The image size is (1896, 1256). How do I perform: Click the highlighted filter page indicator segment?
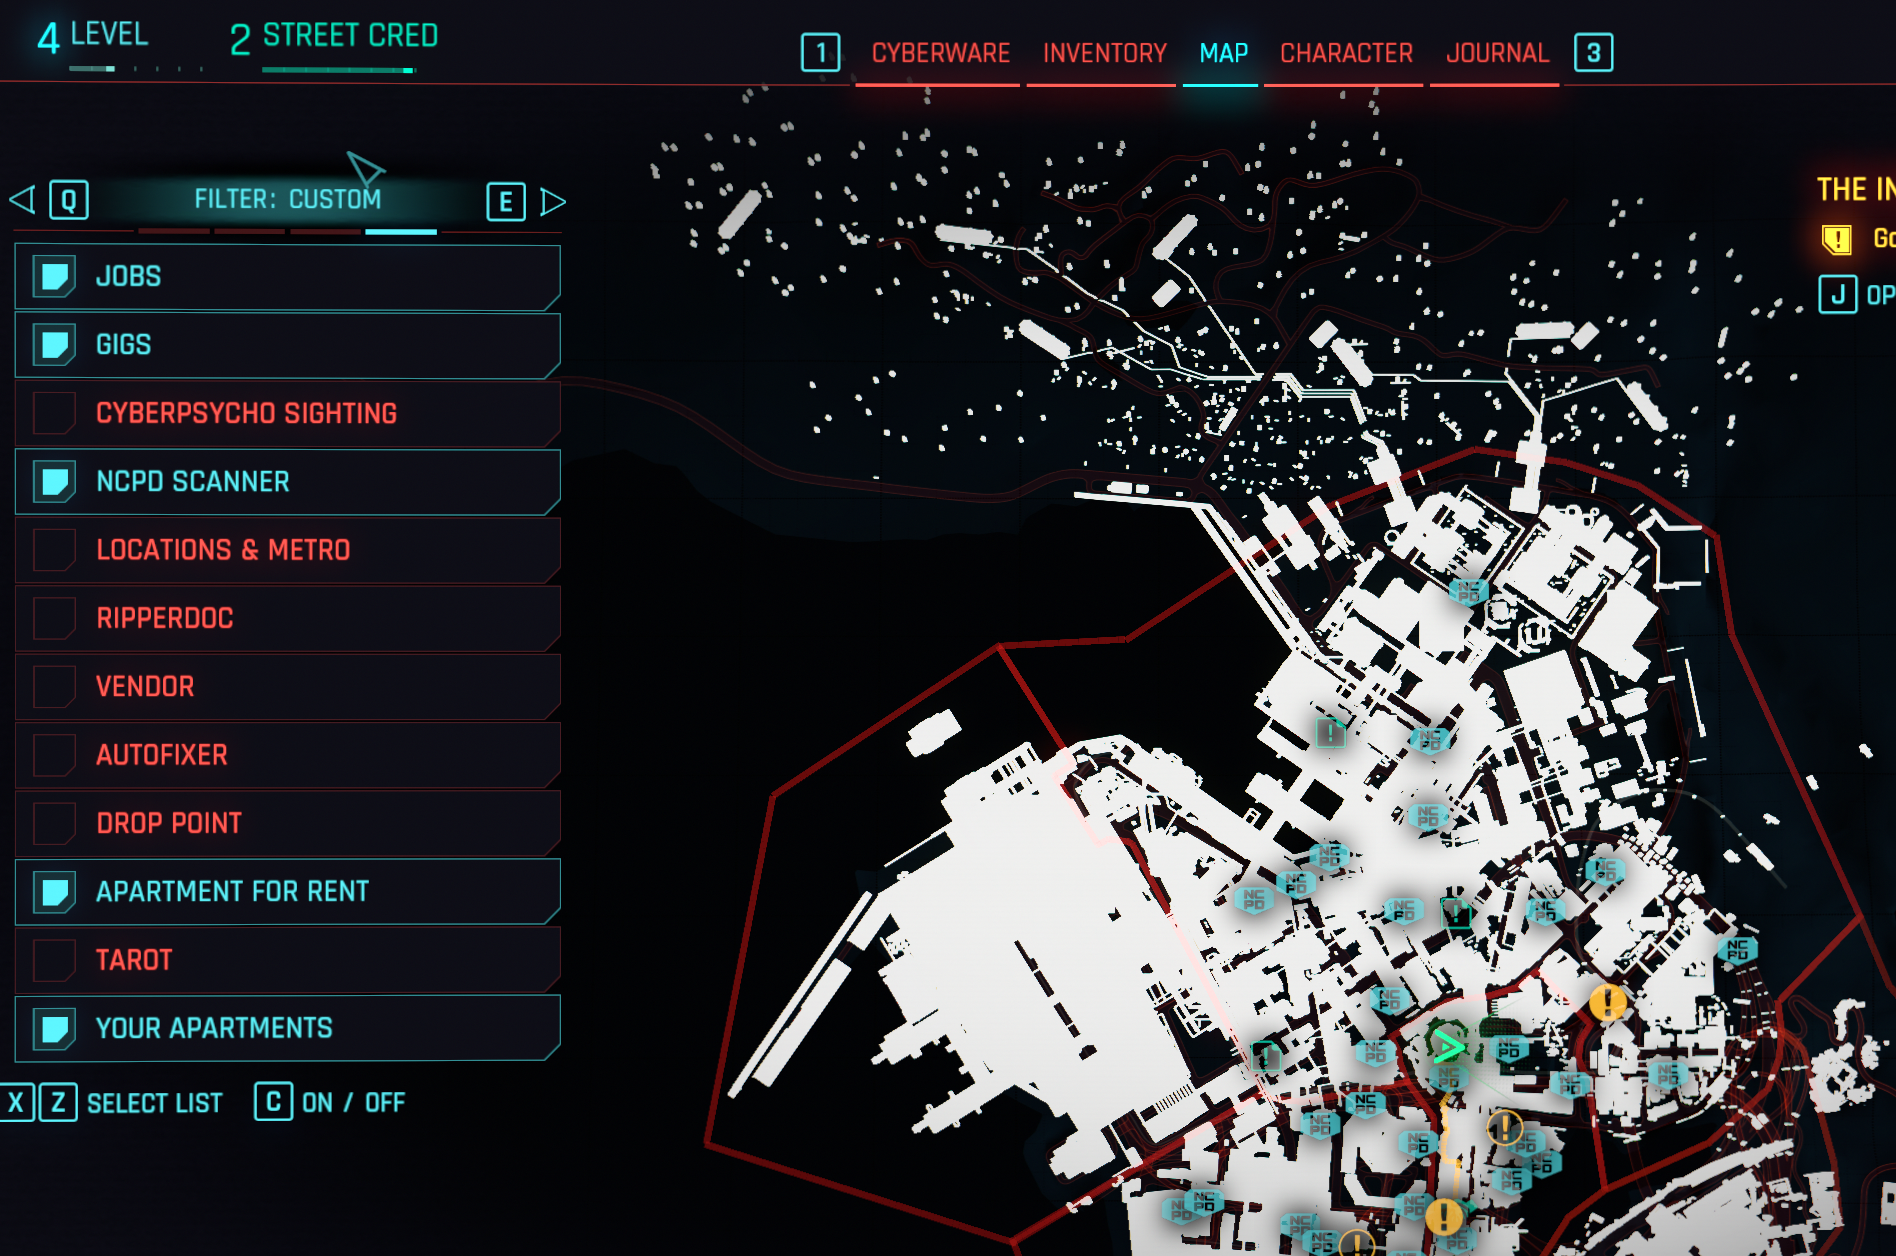click(401, 231)
